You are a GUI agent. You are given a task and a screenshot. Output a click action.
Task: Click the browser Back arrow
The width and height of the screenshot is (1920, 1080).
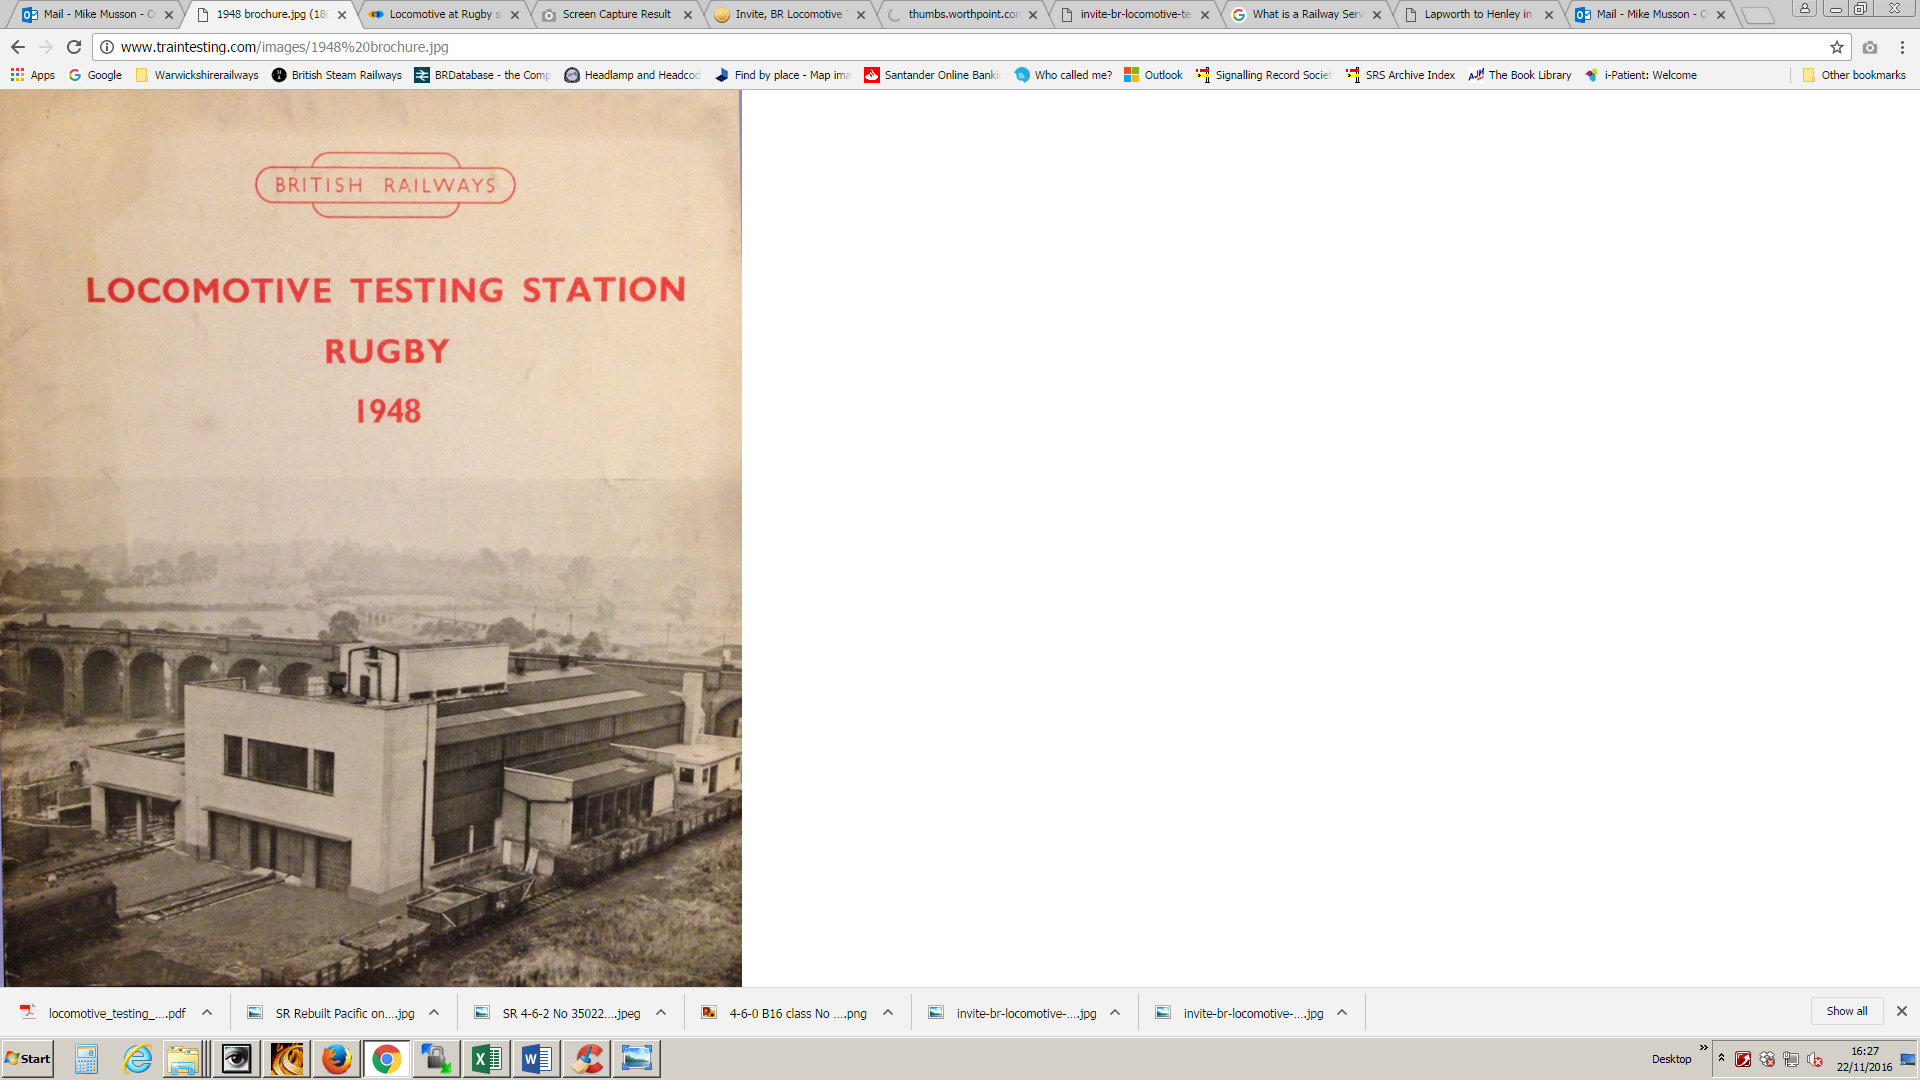point(18,47)
